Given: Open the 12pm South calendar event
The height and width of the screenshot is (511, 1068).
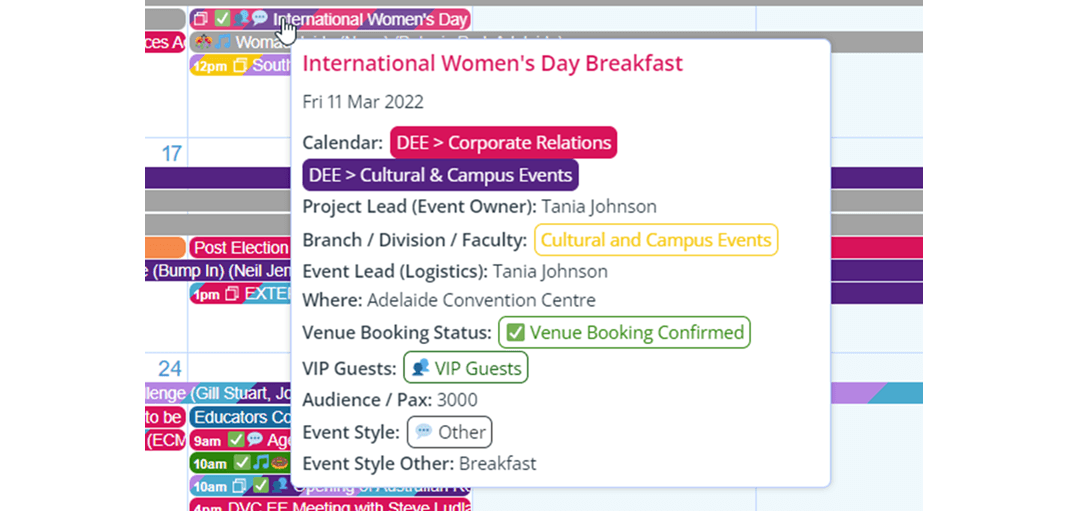Looking at the screenshot, I should click(241, 66).
